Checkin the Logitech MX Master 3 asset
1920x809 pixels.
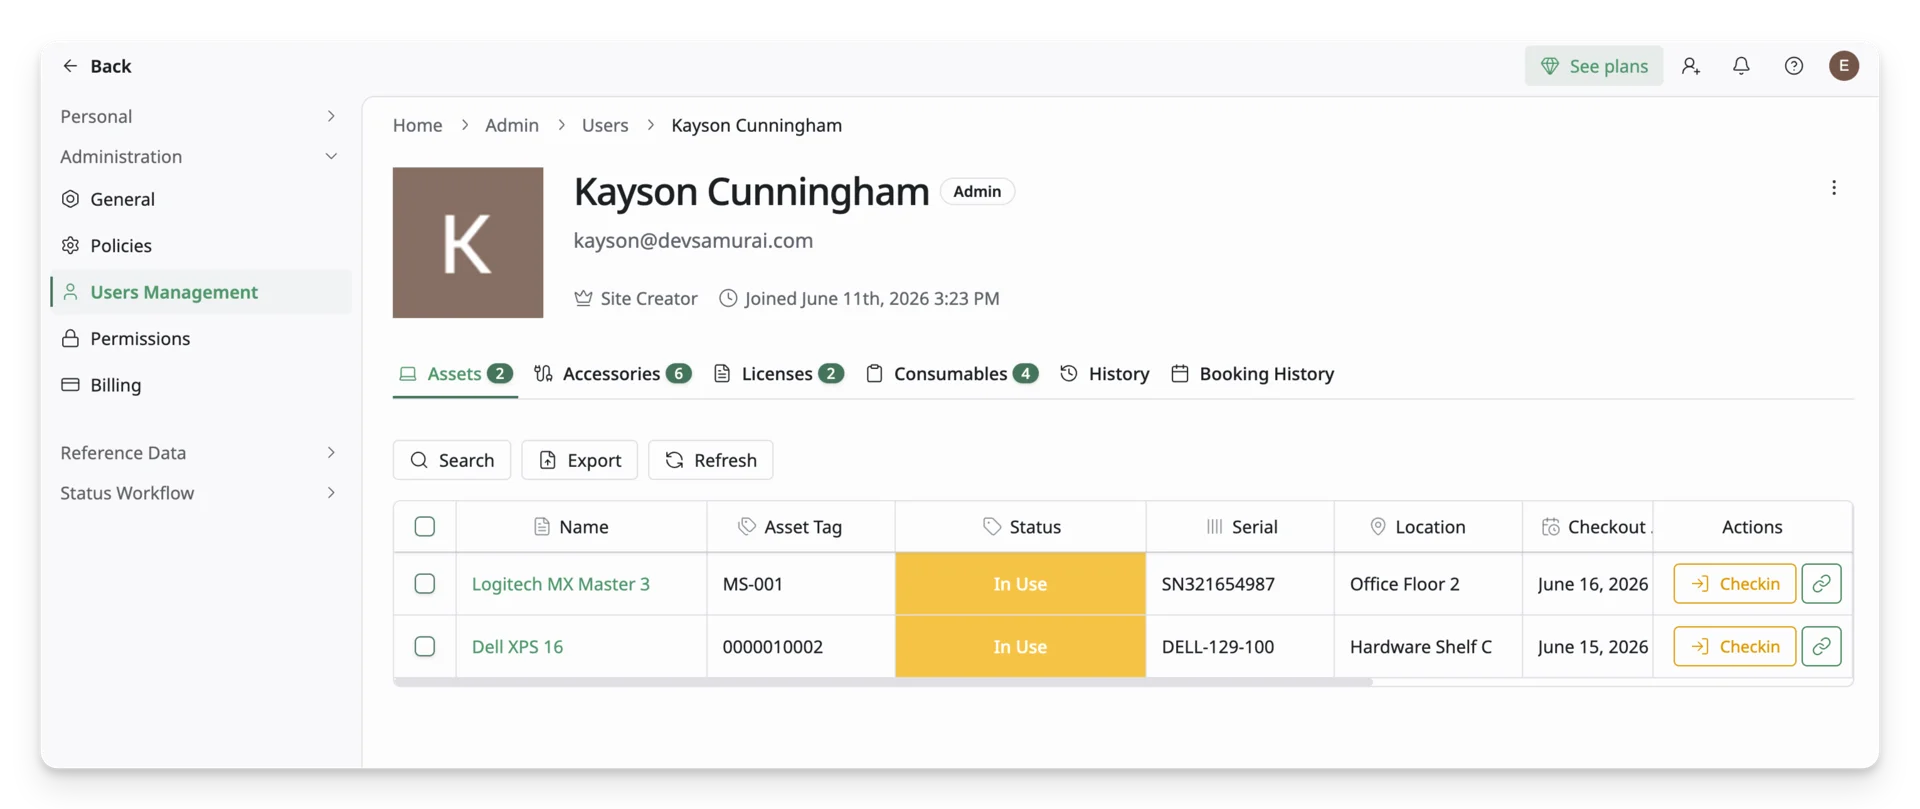point(1734,584)
